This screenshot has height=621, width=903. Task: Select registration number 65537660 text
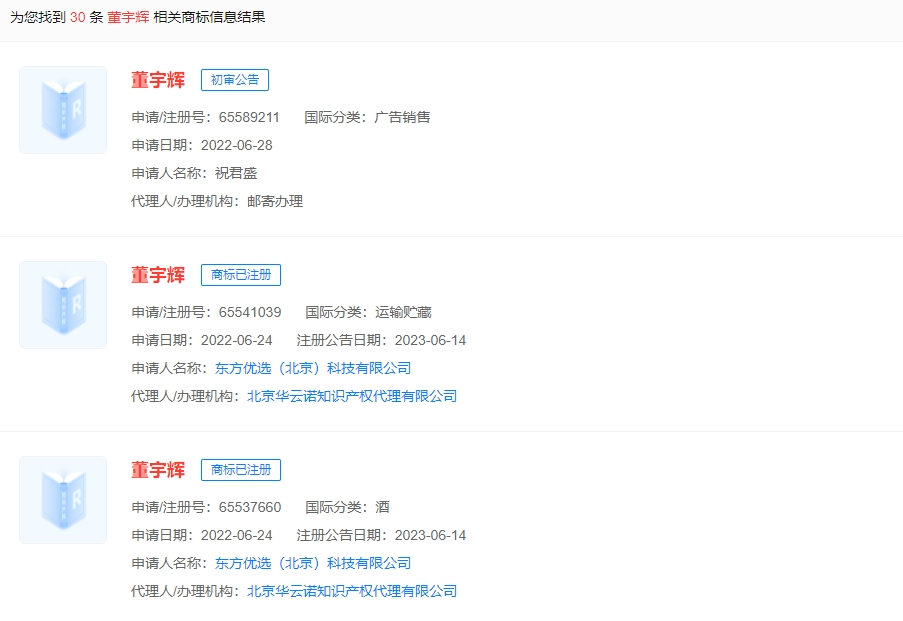pos(250,508)
